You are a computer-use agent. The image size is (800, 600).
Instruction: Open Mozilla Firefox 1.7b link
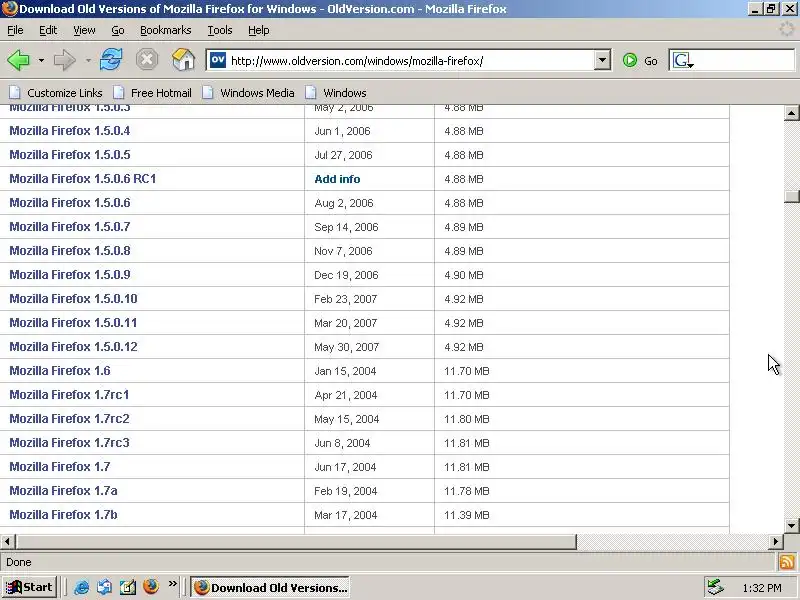(63, 514)
